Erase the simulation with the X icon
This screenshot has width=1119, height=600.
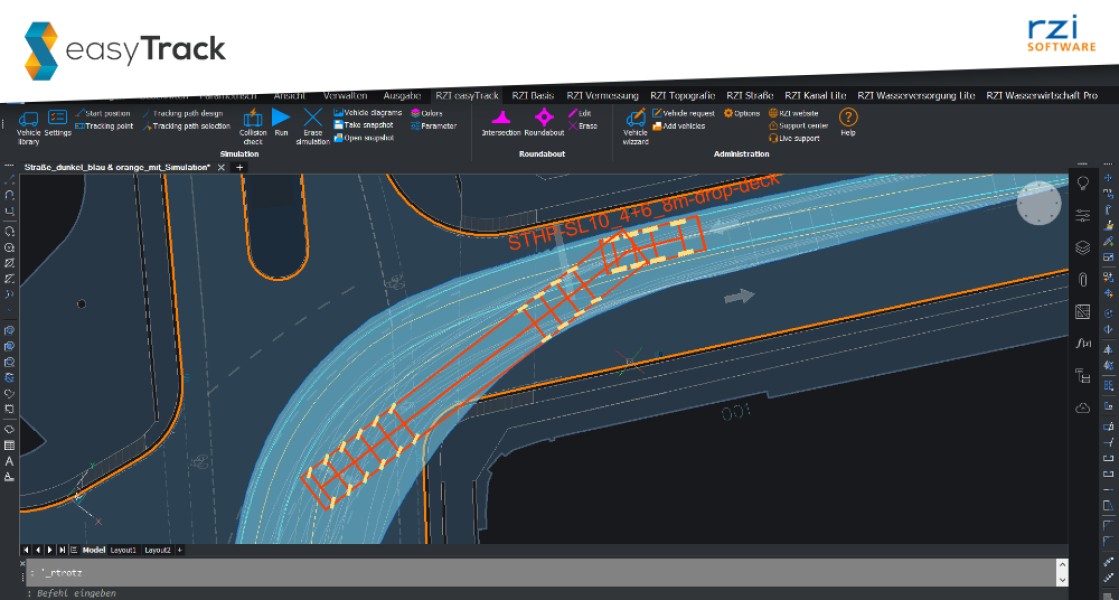[313, 124]
